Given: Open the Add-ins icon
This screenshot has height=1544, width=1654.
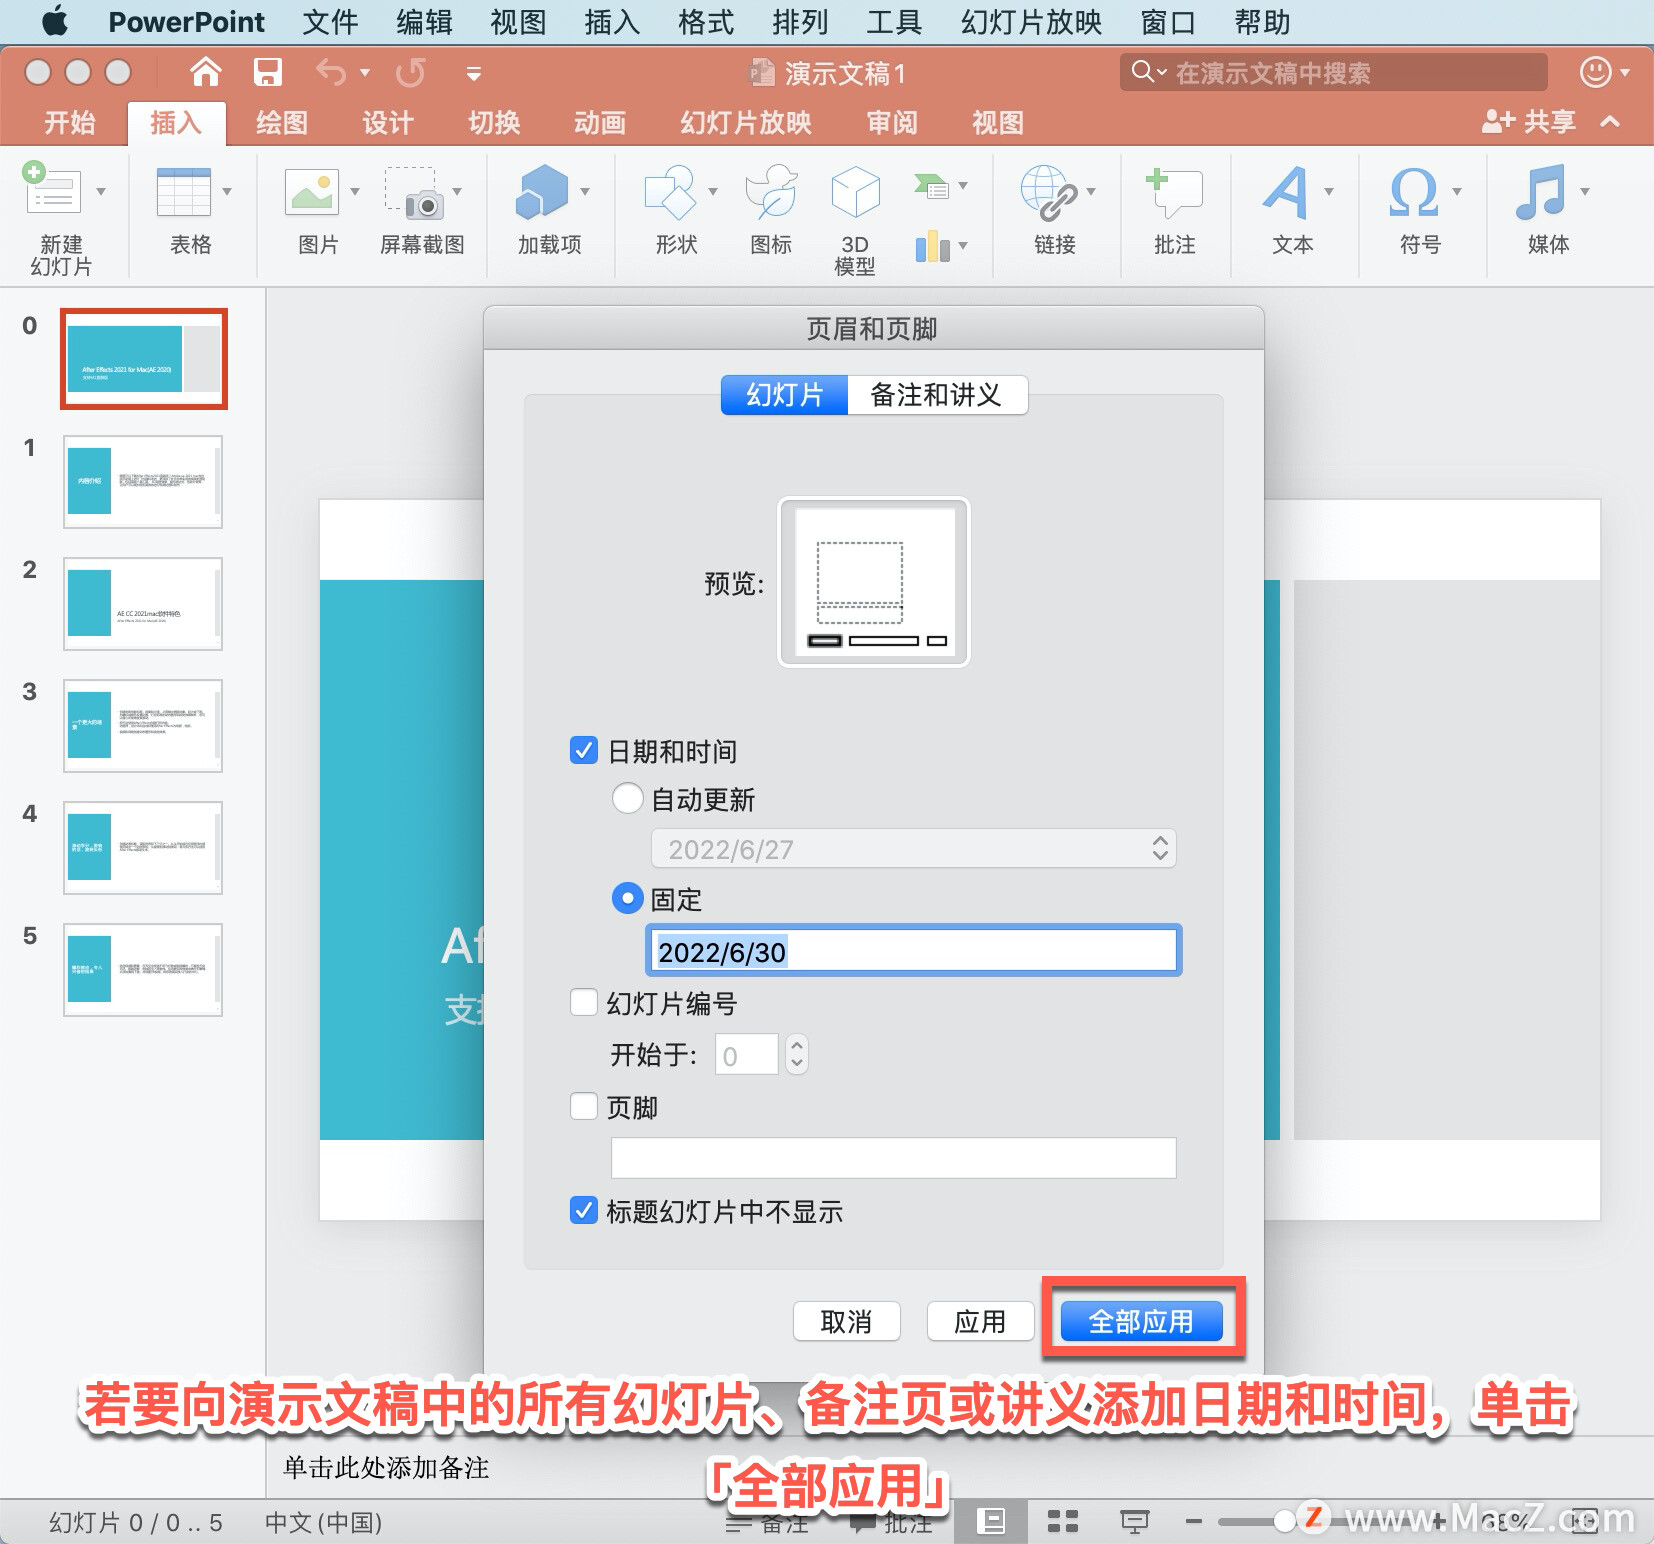Looking at the screenshot, I should point(541,191).
